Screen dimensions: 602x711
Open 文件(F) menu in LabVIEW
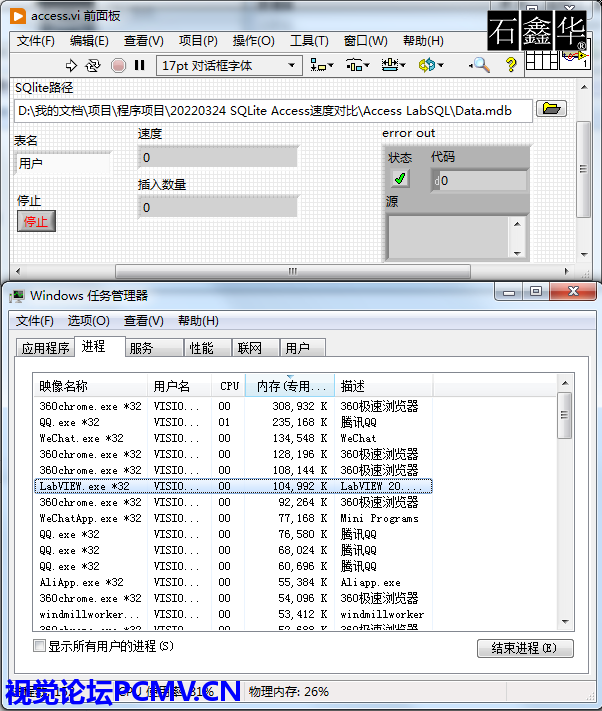coord(36,41)
